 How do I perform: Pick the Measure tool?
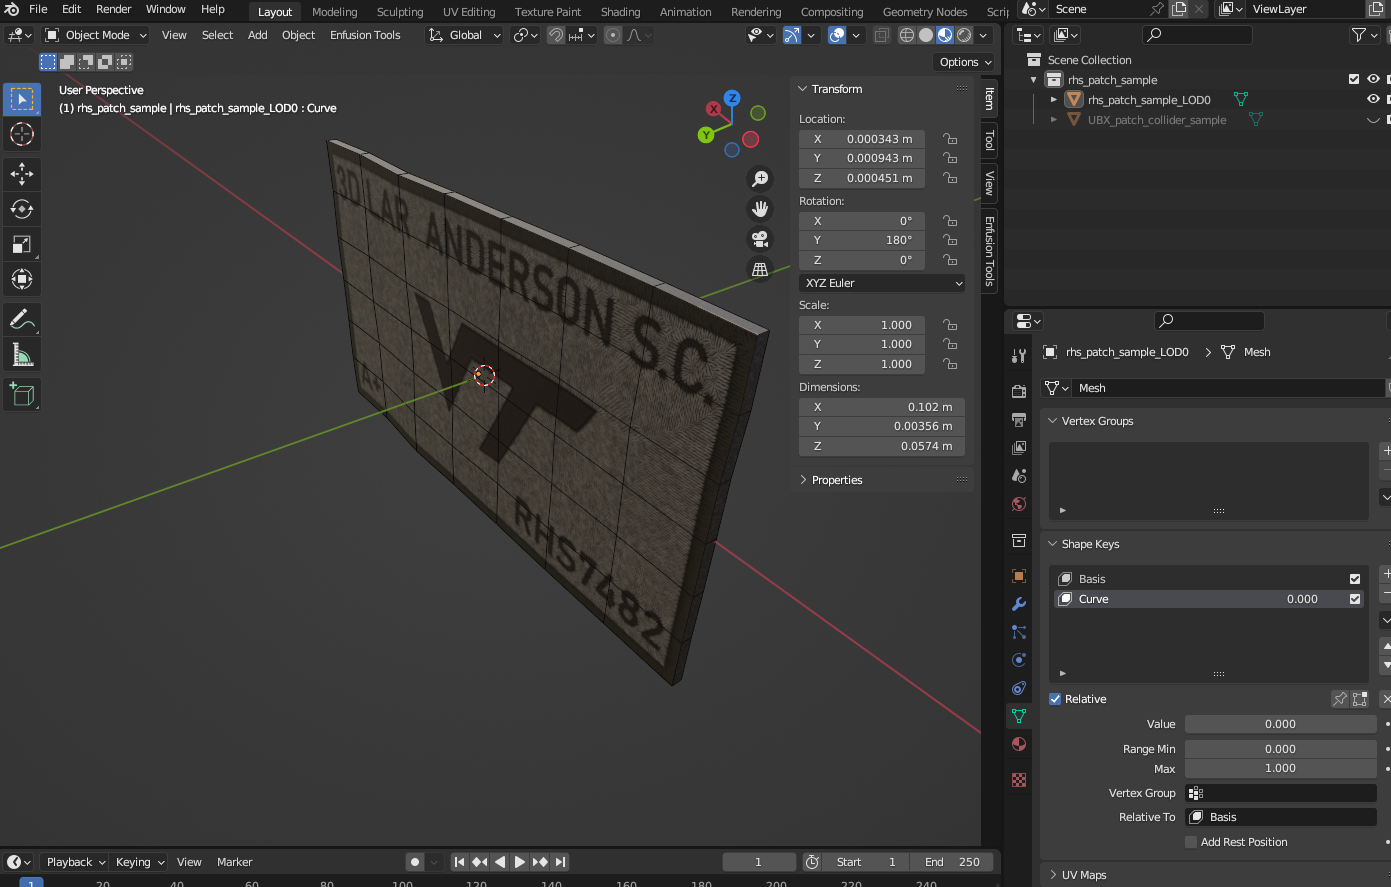[x=22, y=355]
